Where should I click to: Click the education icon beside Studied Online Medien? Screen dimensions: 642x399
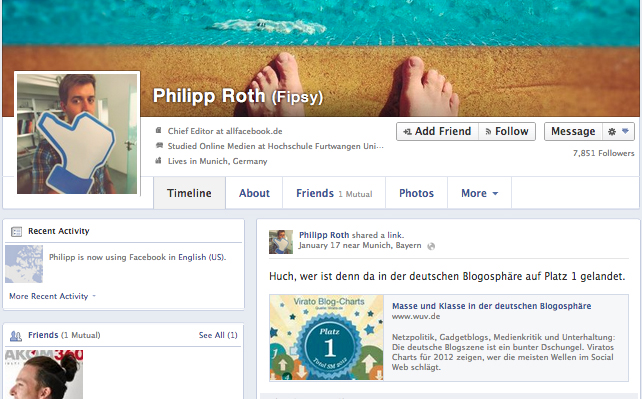(159, 146)
